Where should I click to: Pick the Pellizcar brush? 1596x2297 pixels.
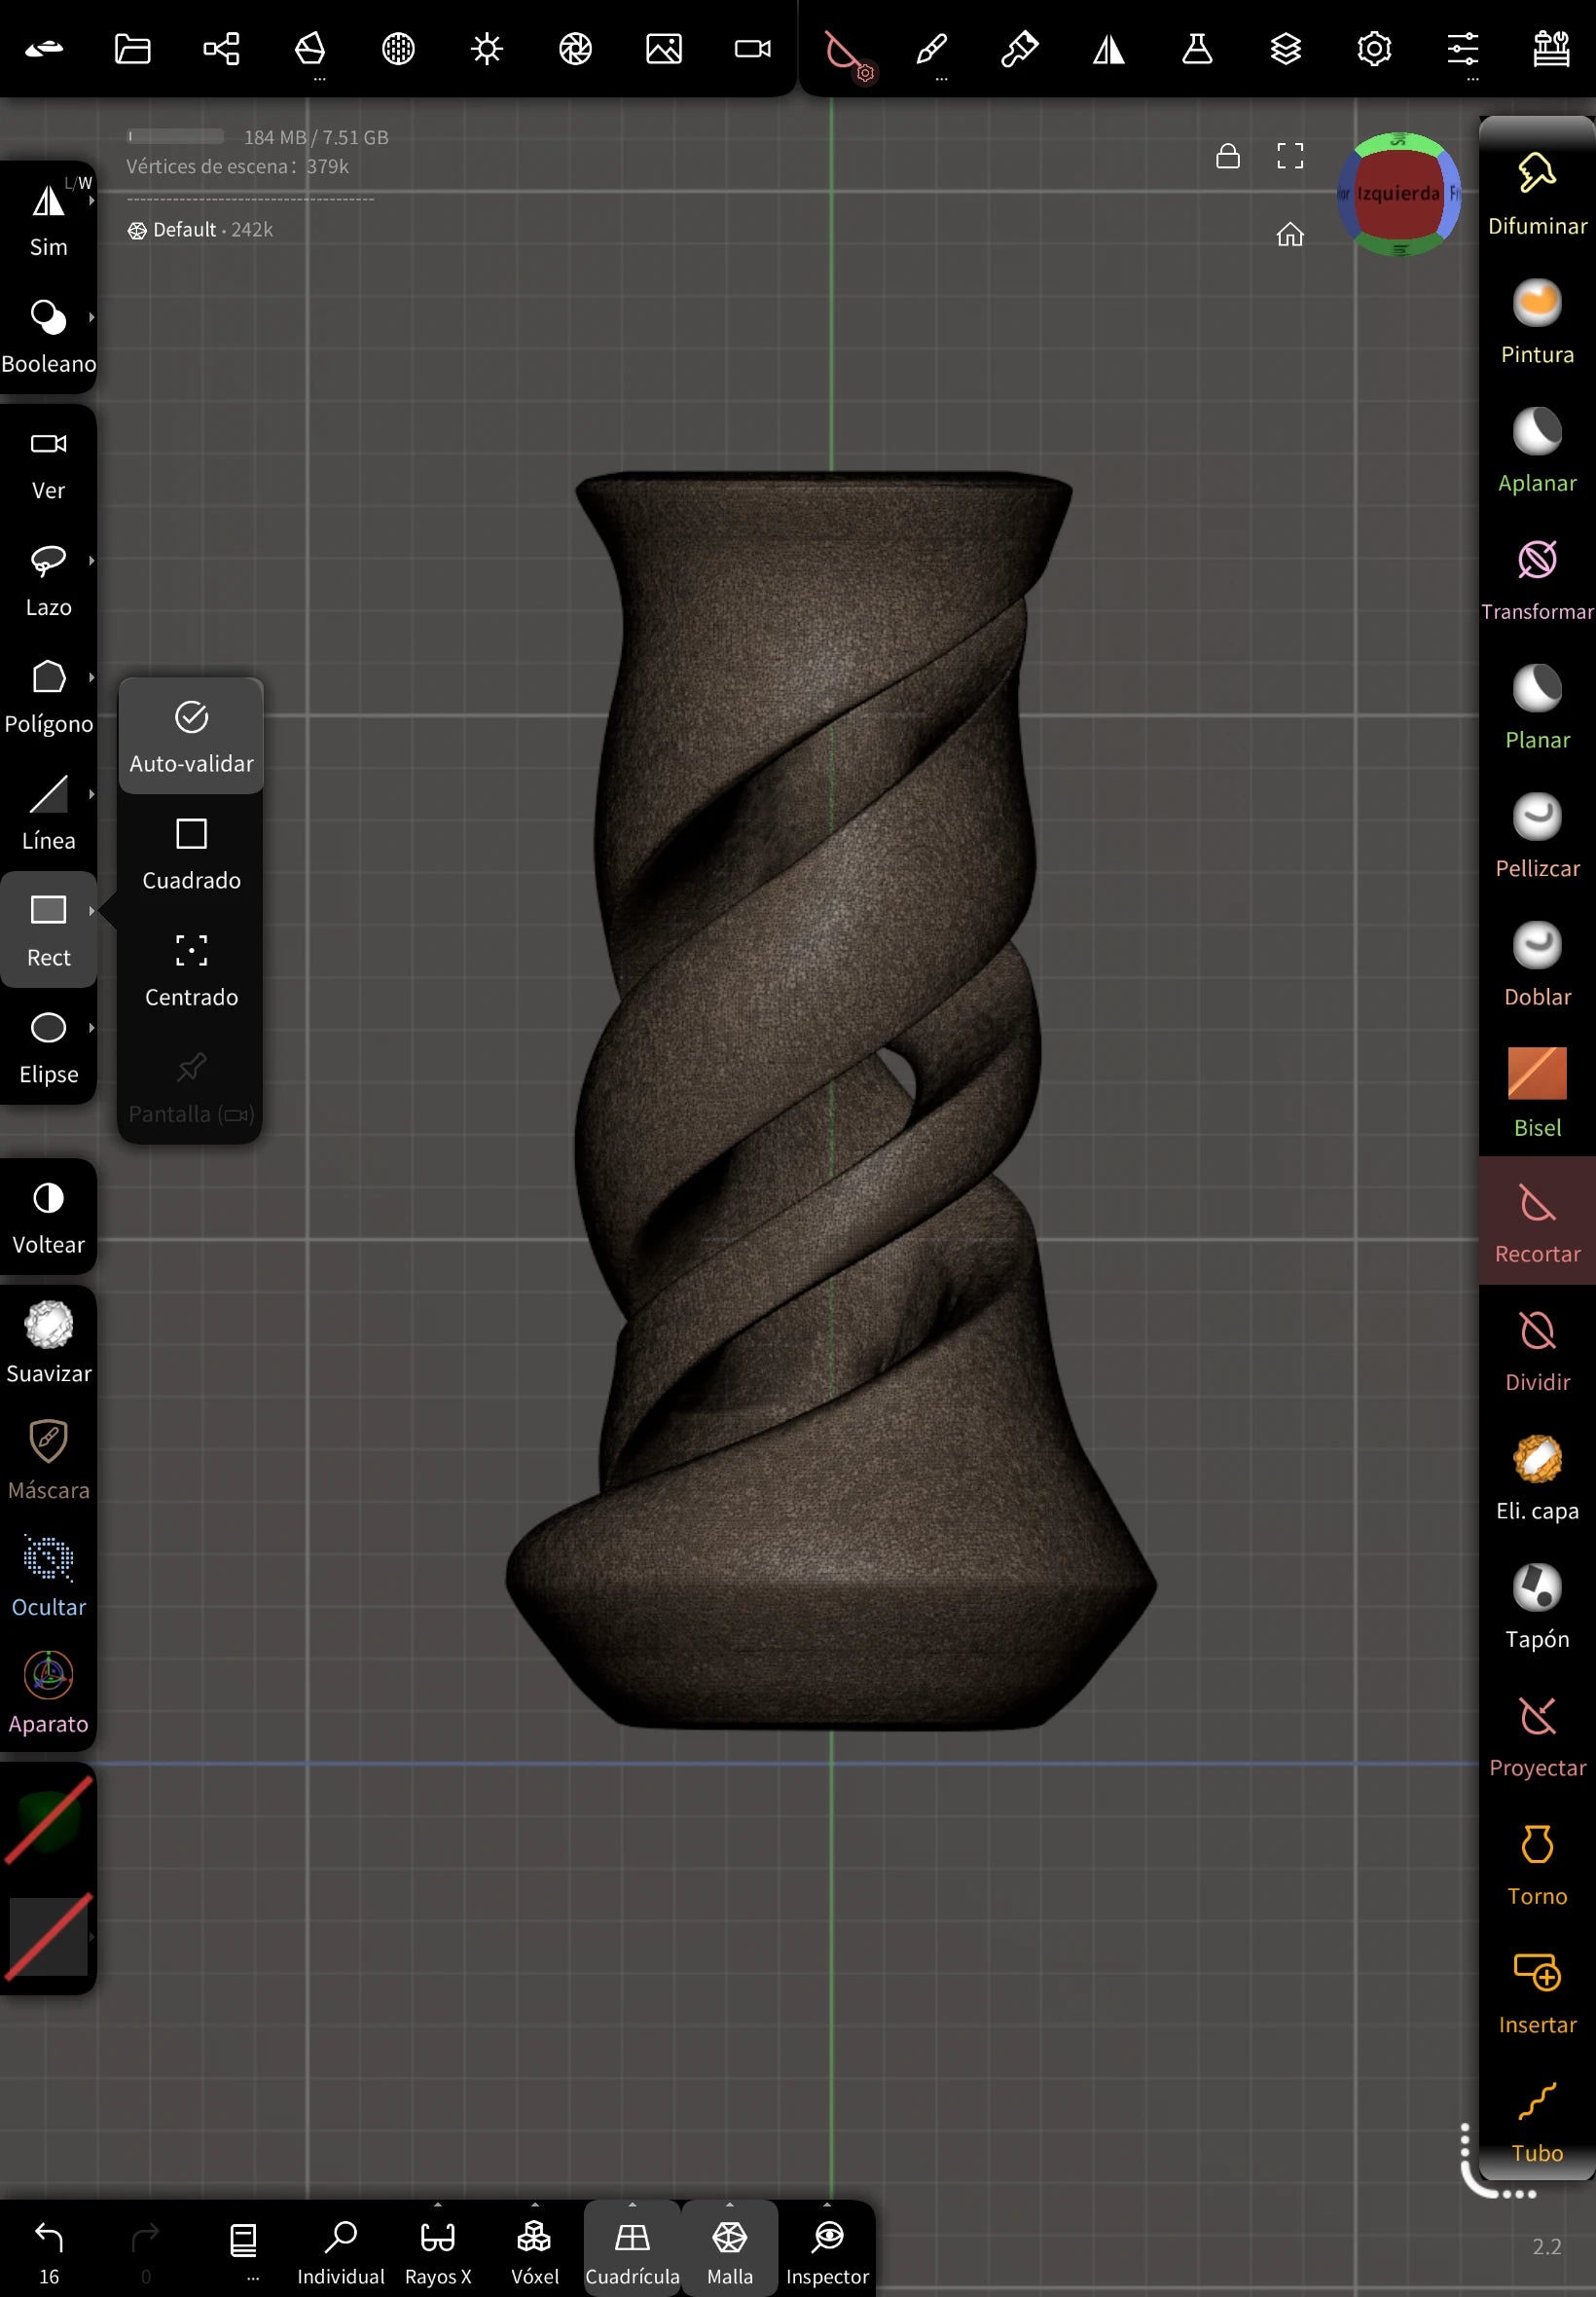point(1536,835)
